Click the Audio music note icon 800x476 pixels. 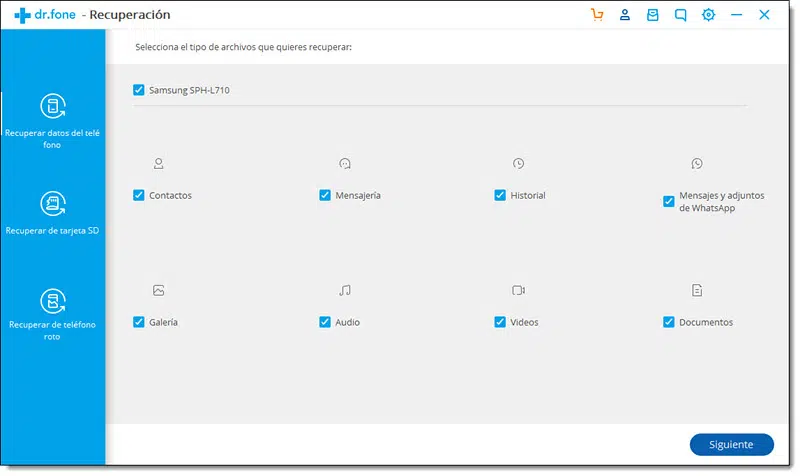pos(345,290)
